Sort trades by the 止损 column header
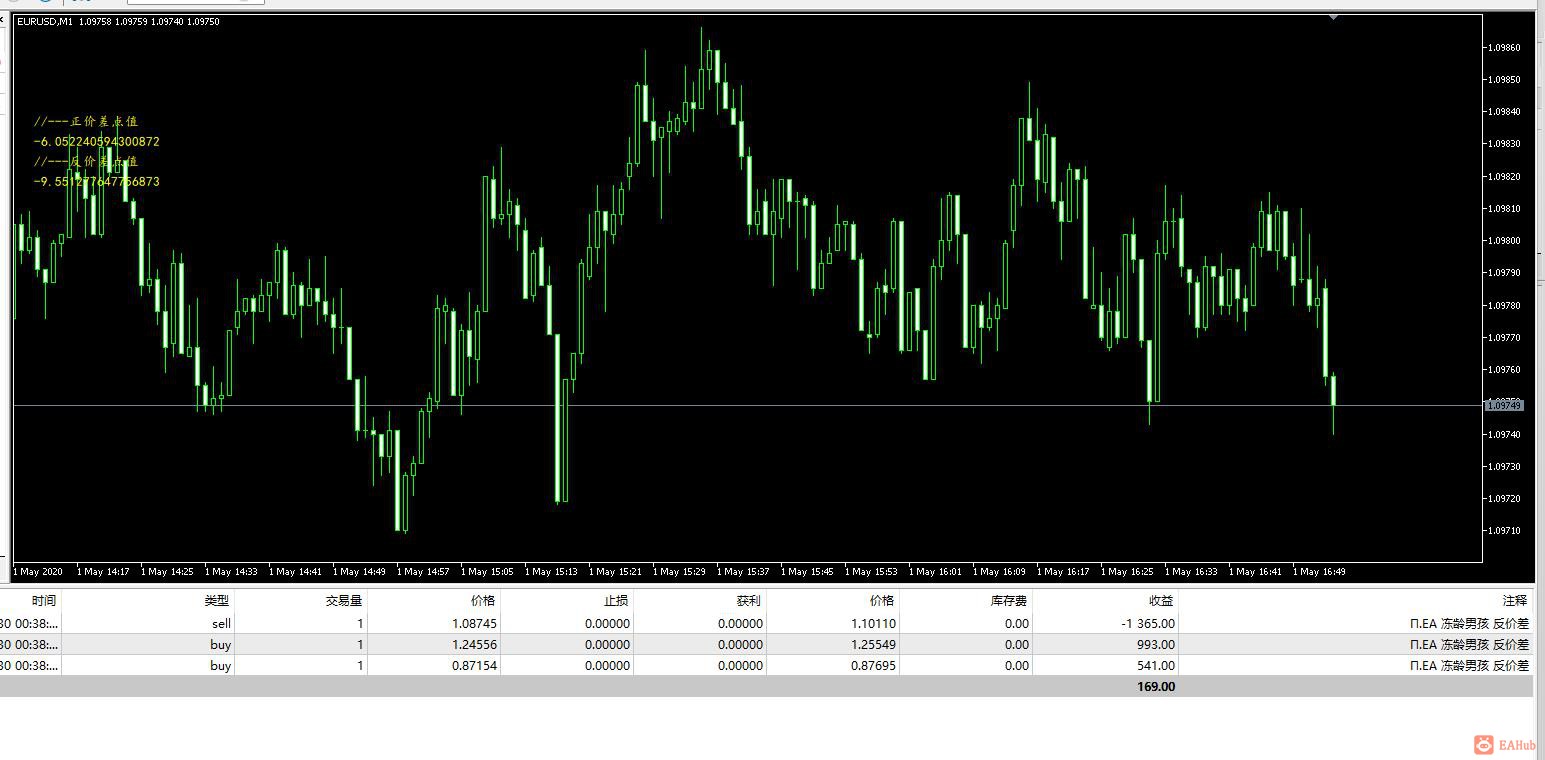Image resolution: width=1545 pixels, height=760 pixels. coord(618,600)
